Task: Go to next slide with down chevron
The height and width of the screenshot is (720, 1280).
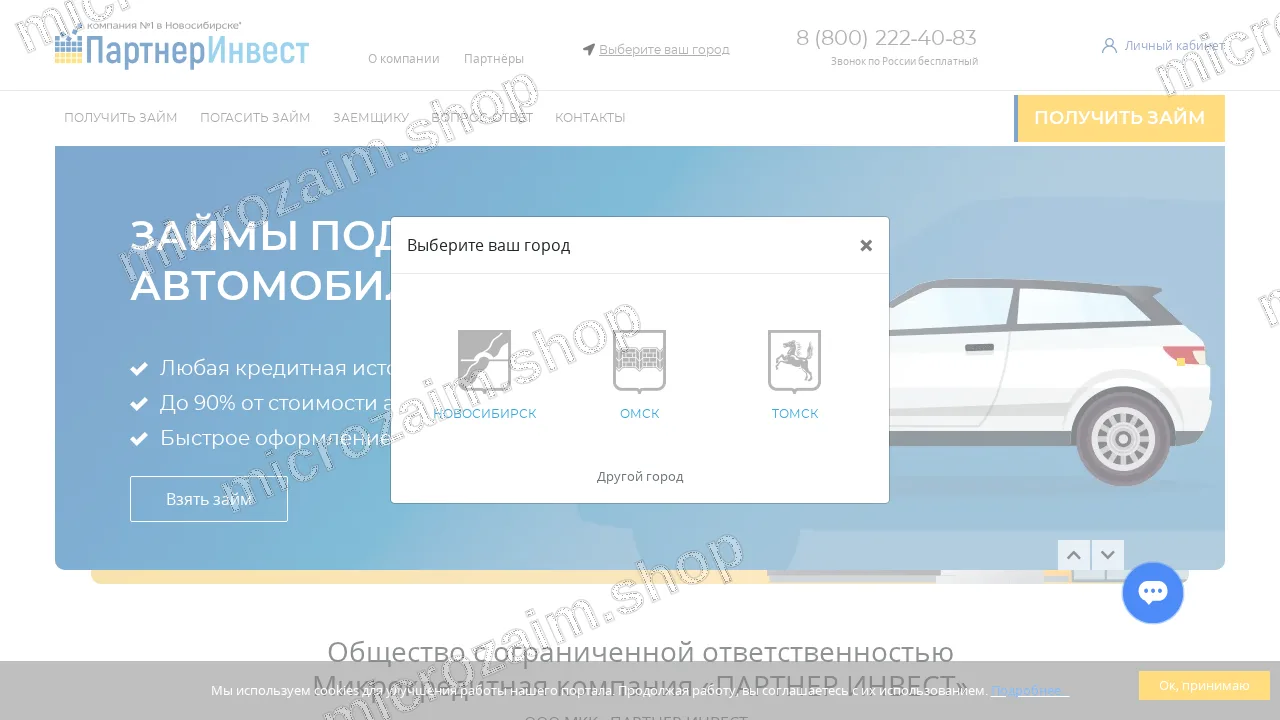Action: (x=1108, y=555)
